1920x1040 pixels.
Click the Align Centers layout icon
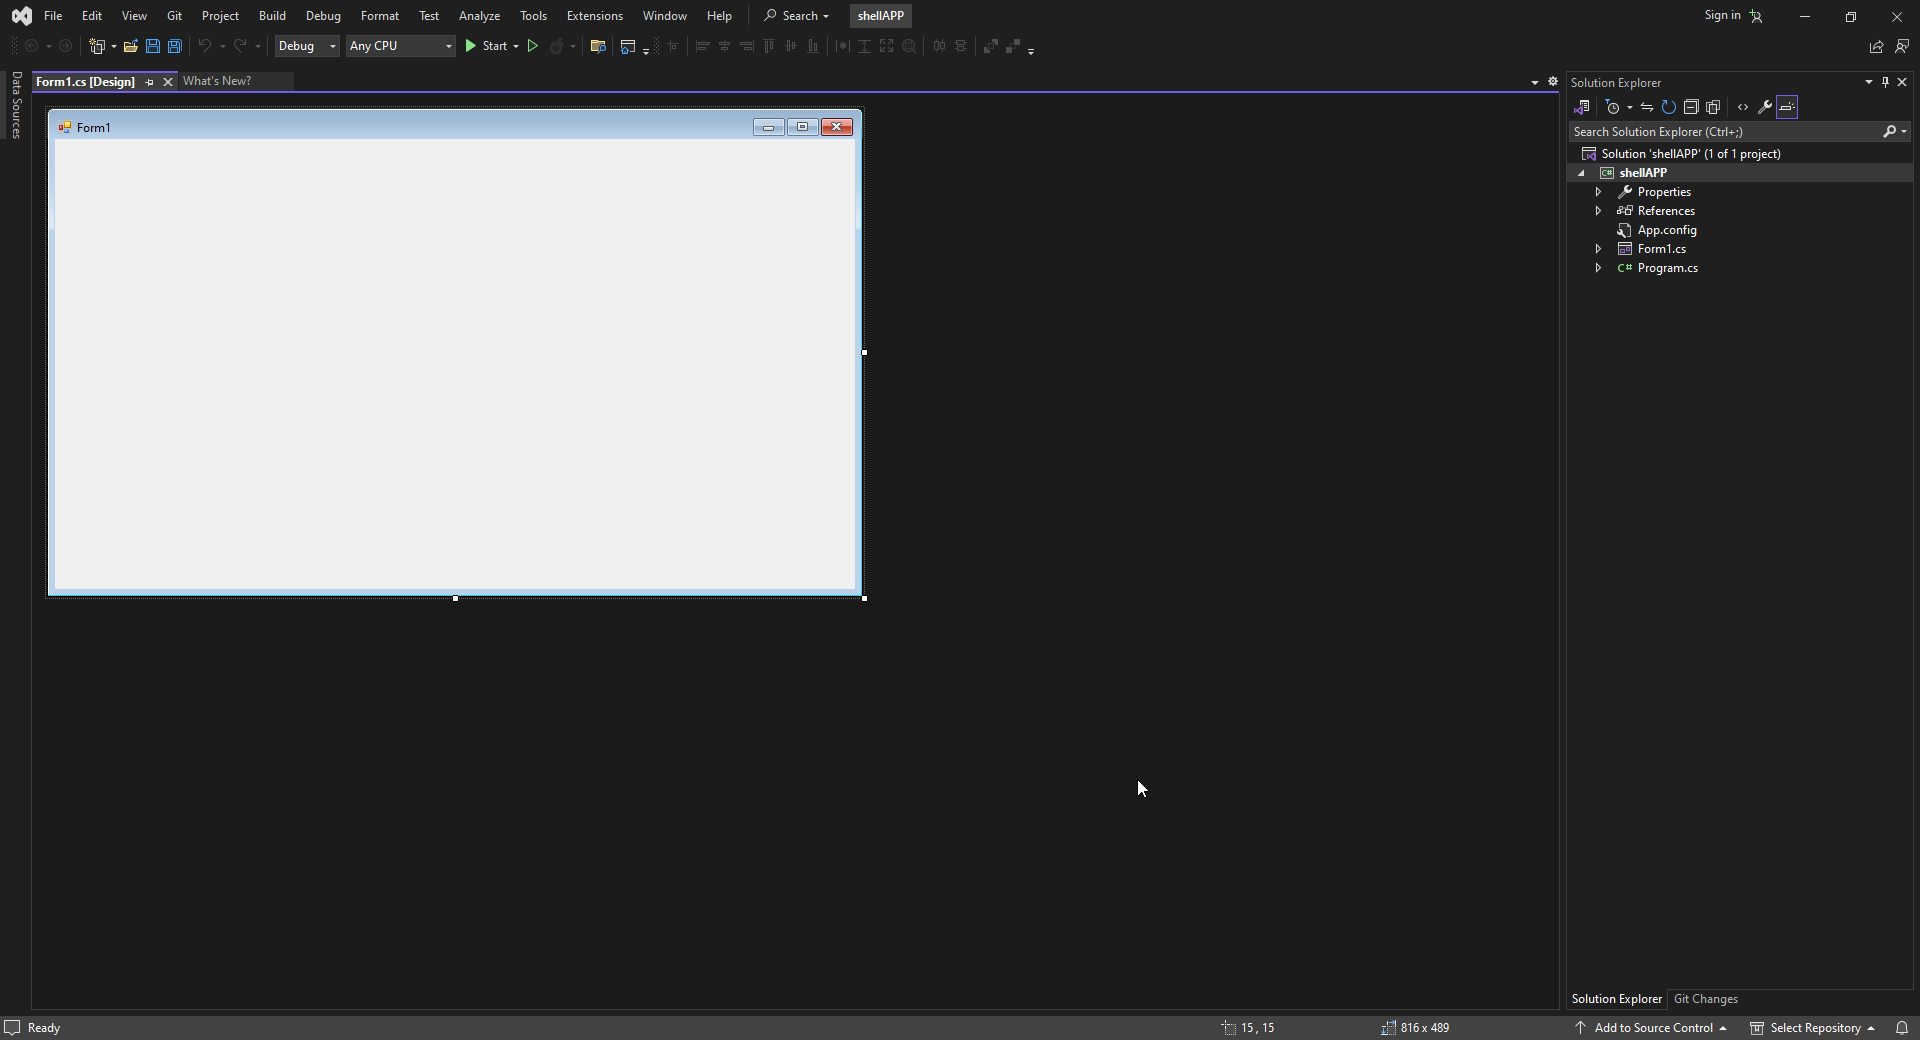[725, 46]
